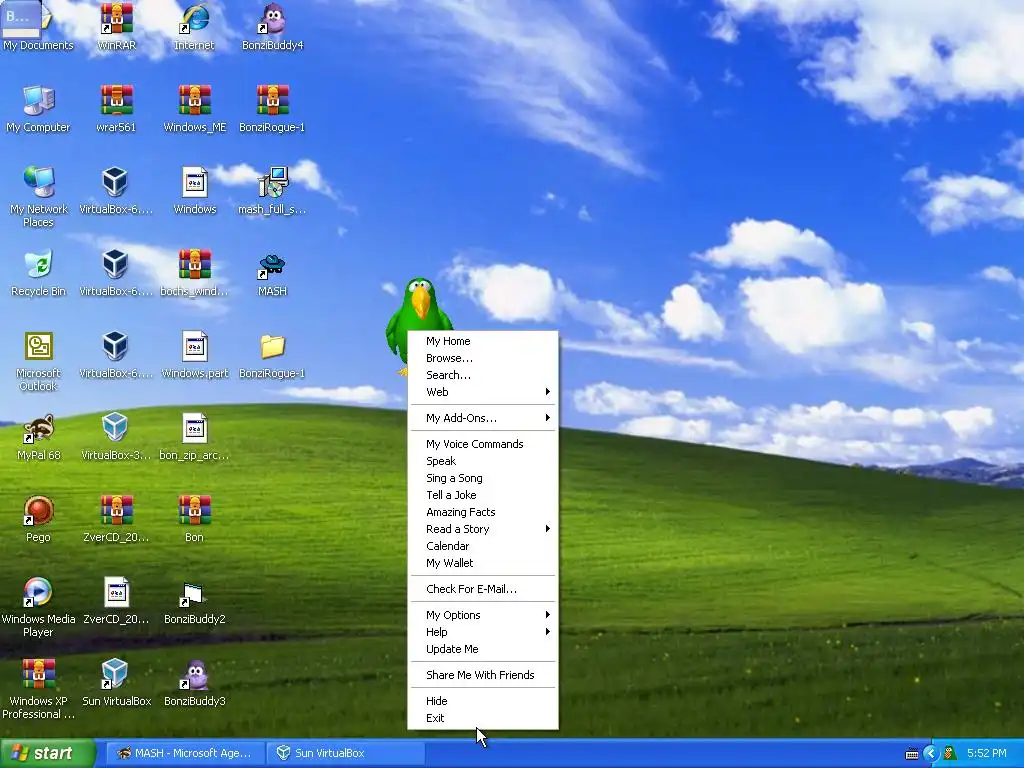The width and height of the screenshot is (1024, 768).
Task: Select Check For E-Mail... entry
Action: tap(483, 589)
